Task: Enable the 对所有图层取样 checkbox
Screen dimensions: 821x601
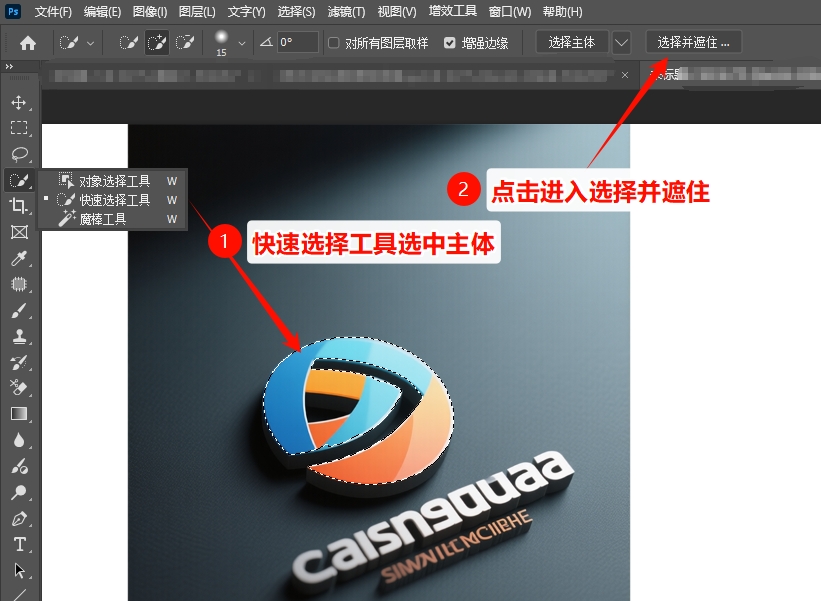Action: 333,43
